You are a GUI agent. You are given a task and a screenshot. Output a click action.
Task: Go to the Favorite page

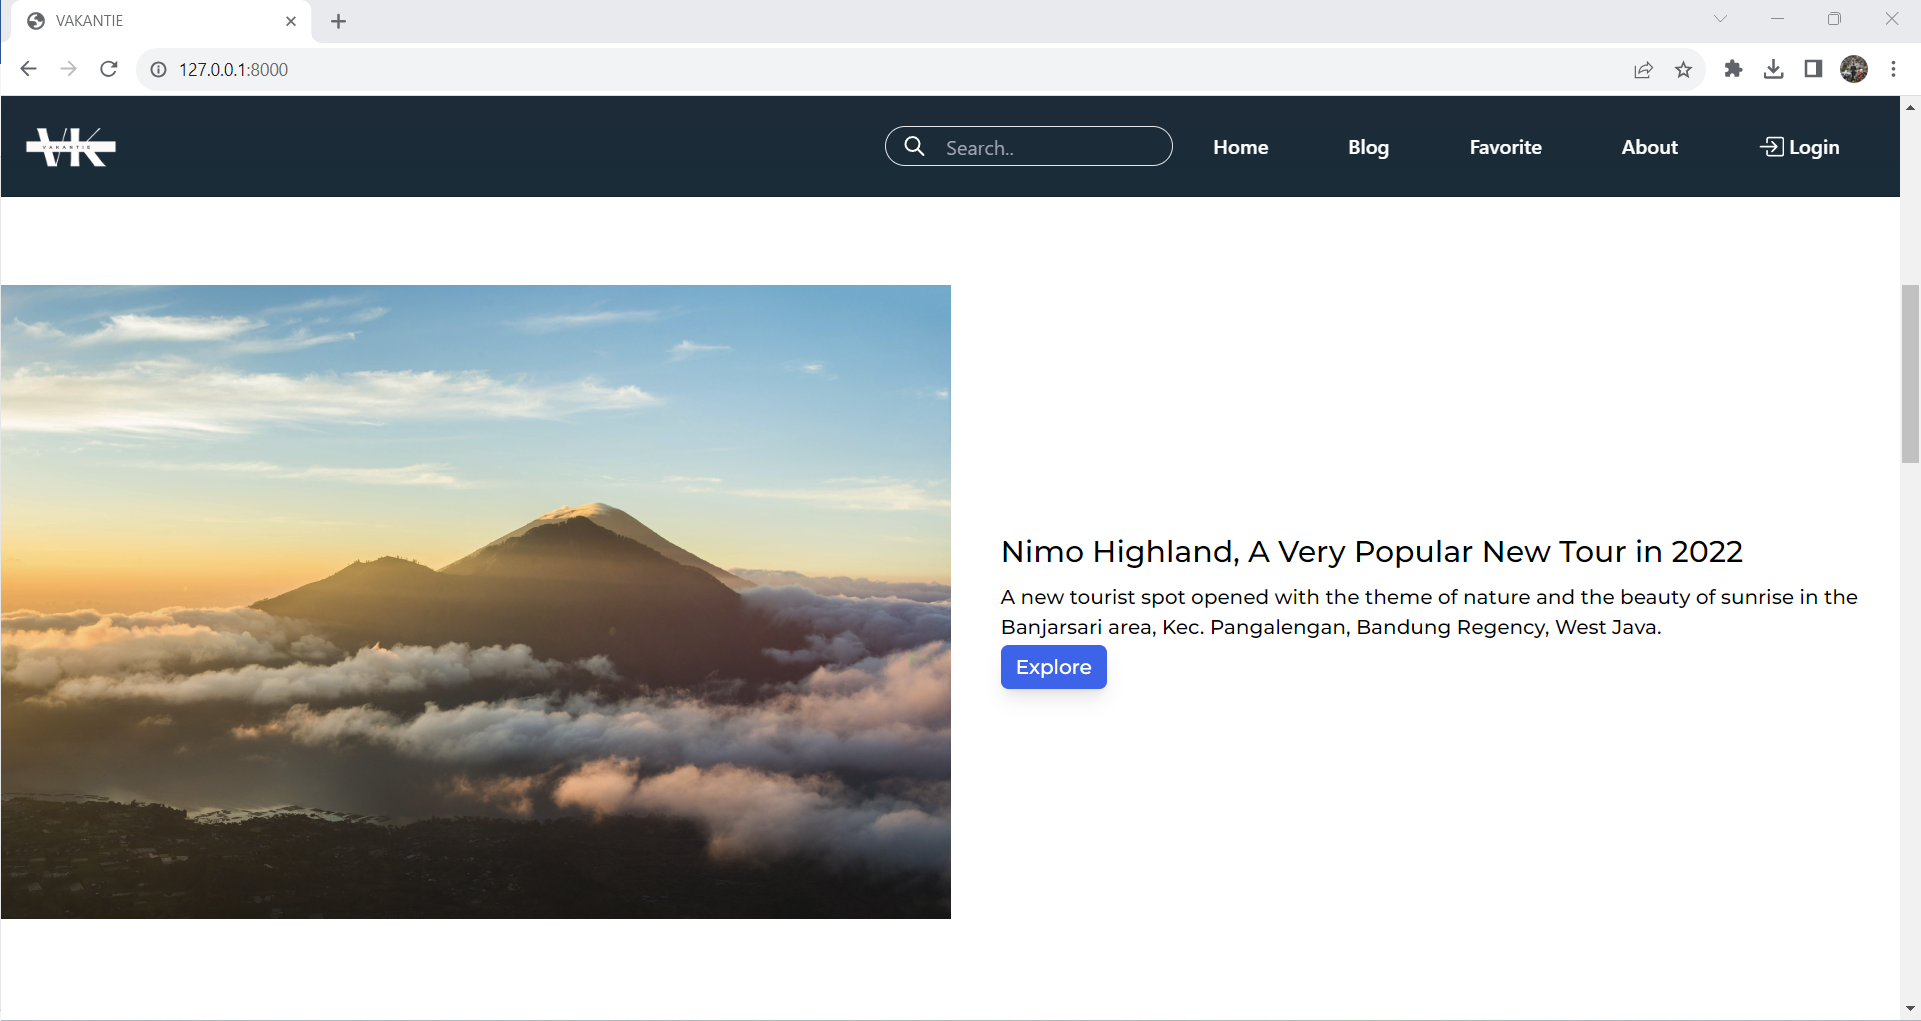(x=1505, y=147)
